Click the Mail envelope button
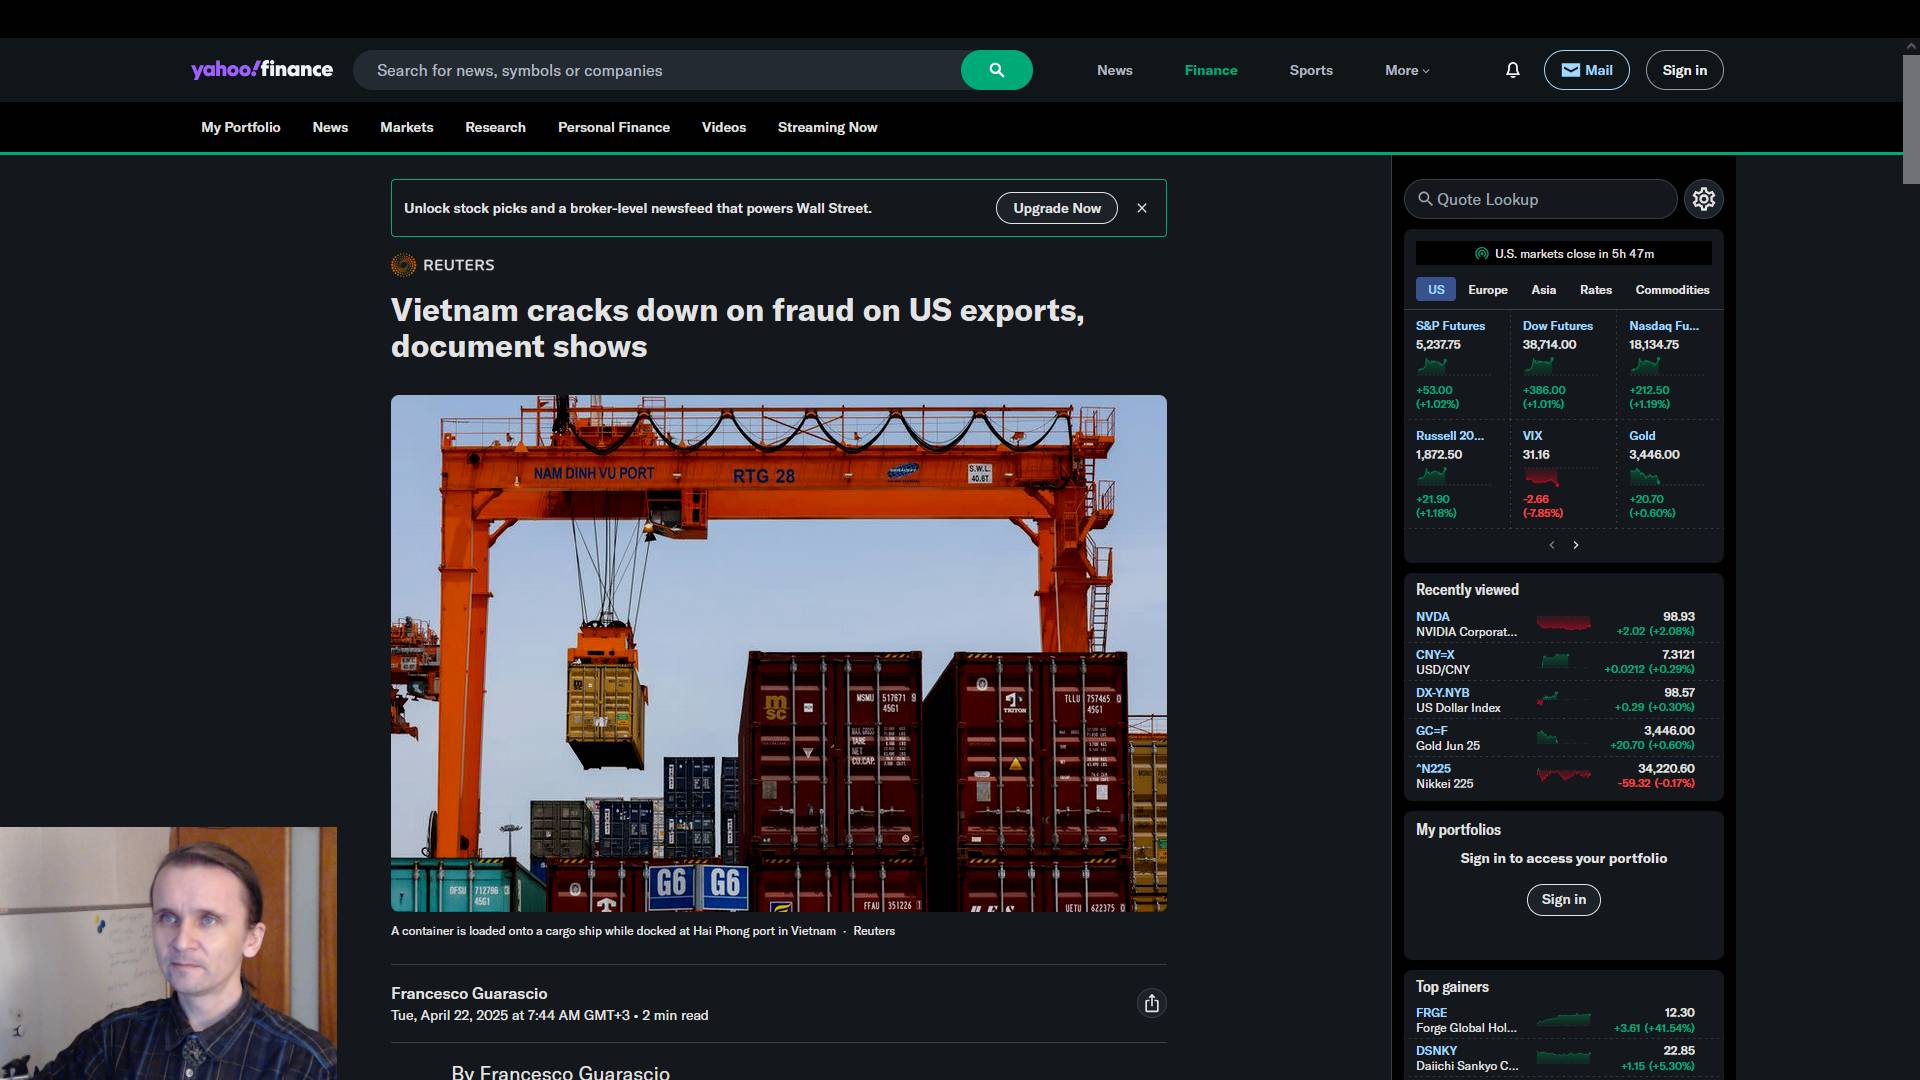The height and width of the screenshot is (1080, 1920). [x=1586, y=70]
